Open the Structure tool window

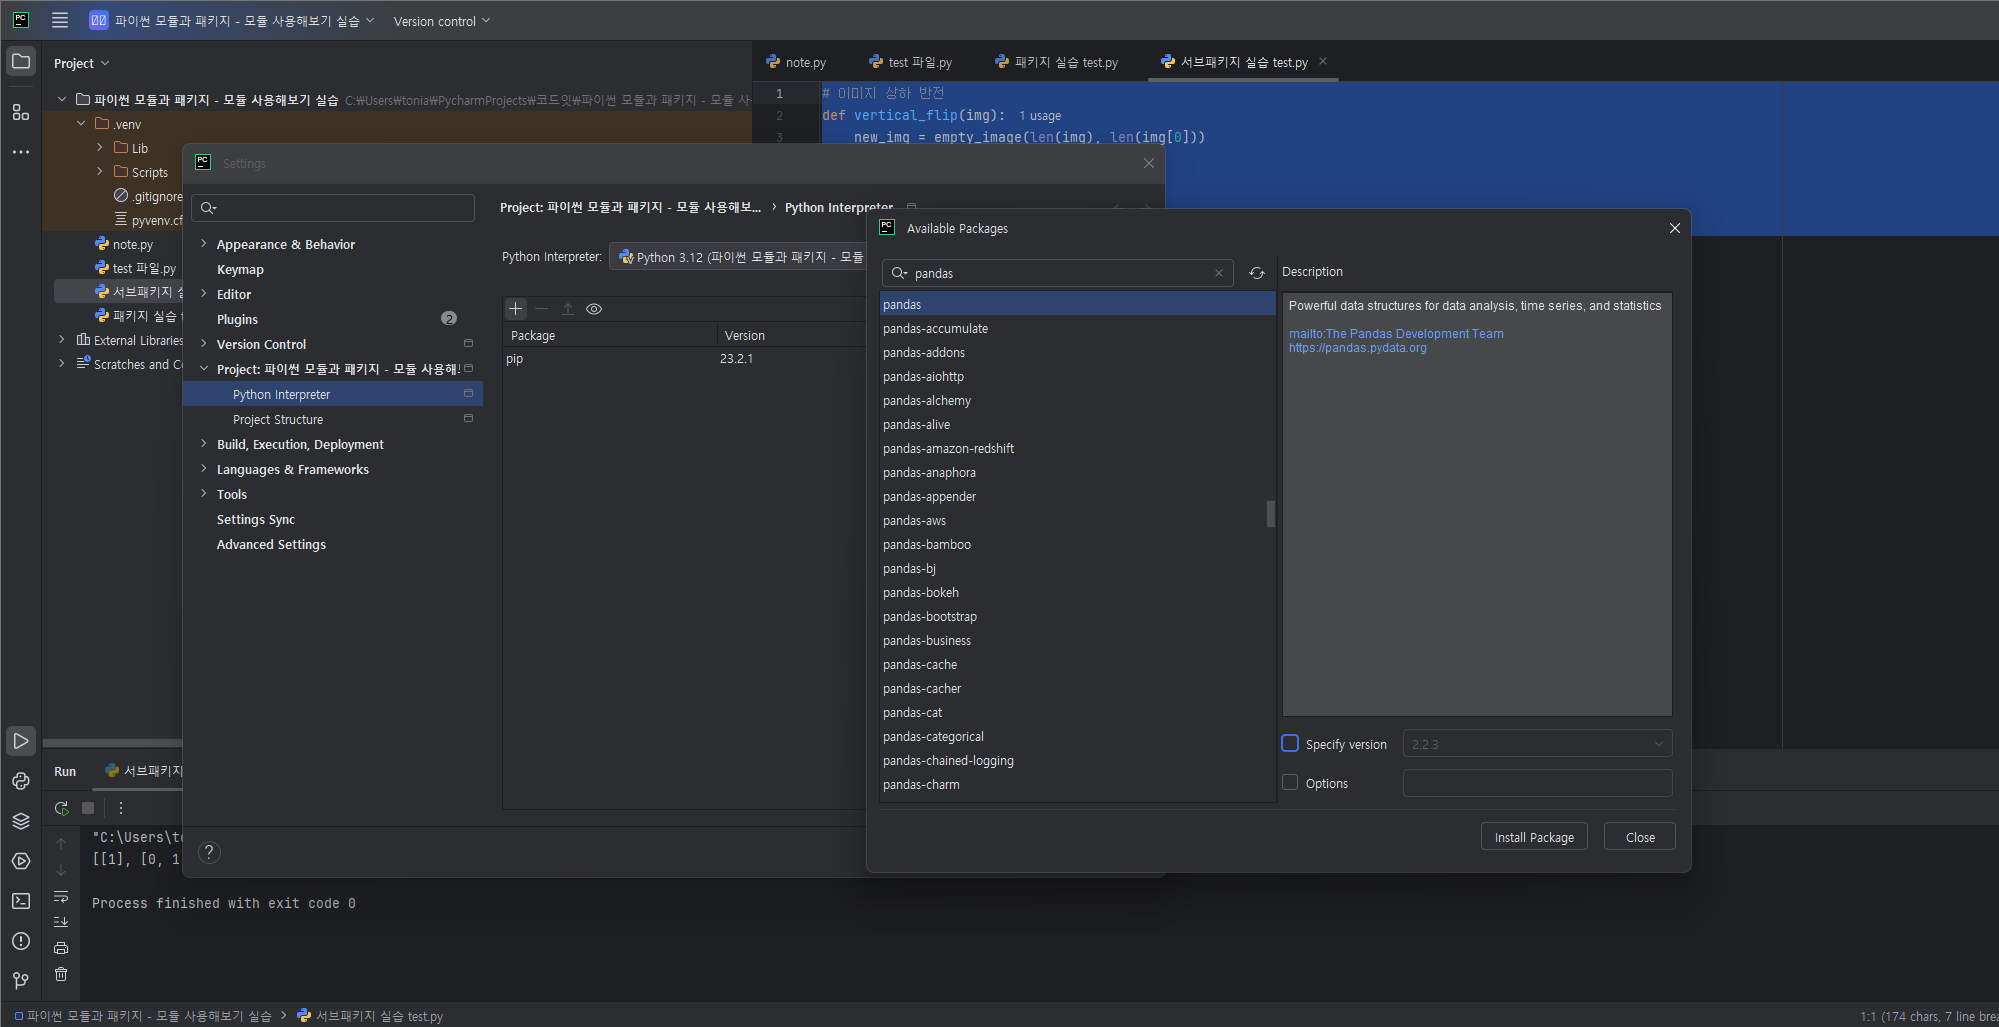21,112
